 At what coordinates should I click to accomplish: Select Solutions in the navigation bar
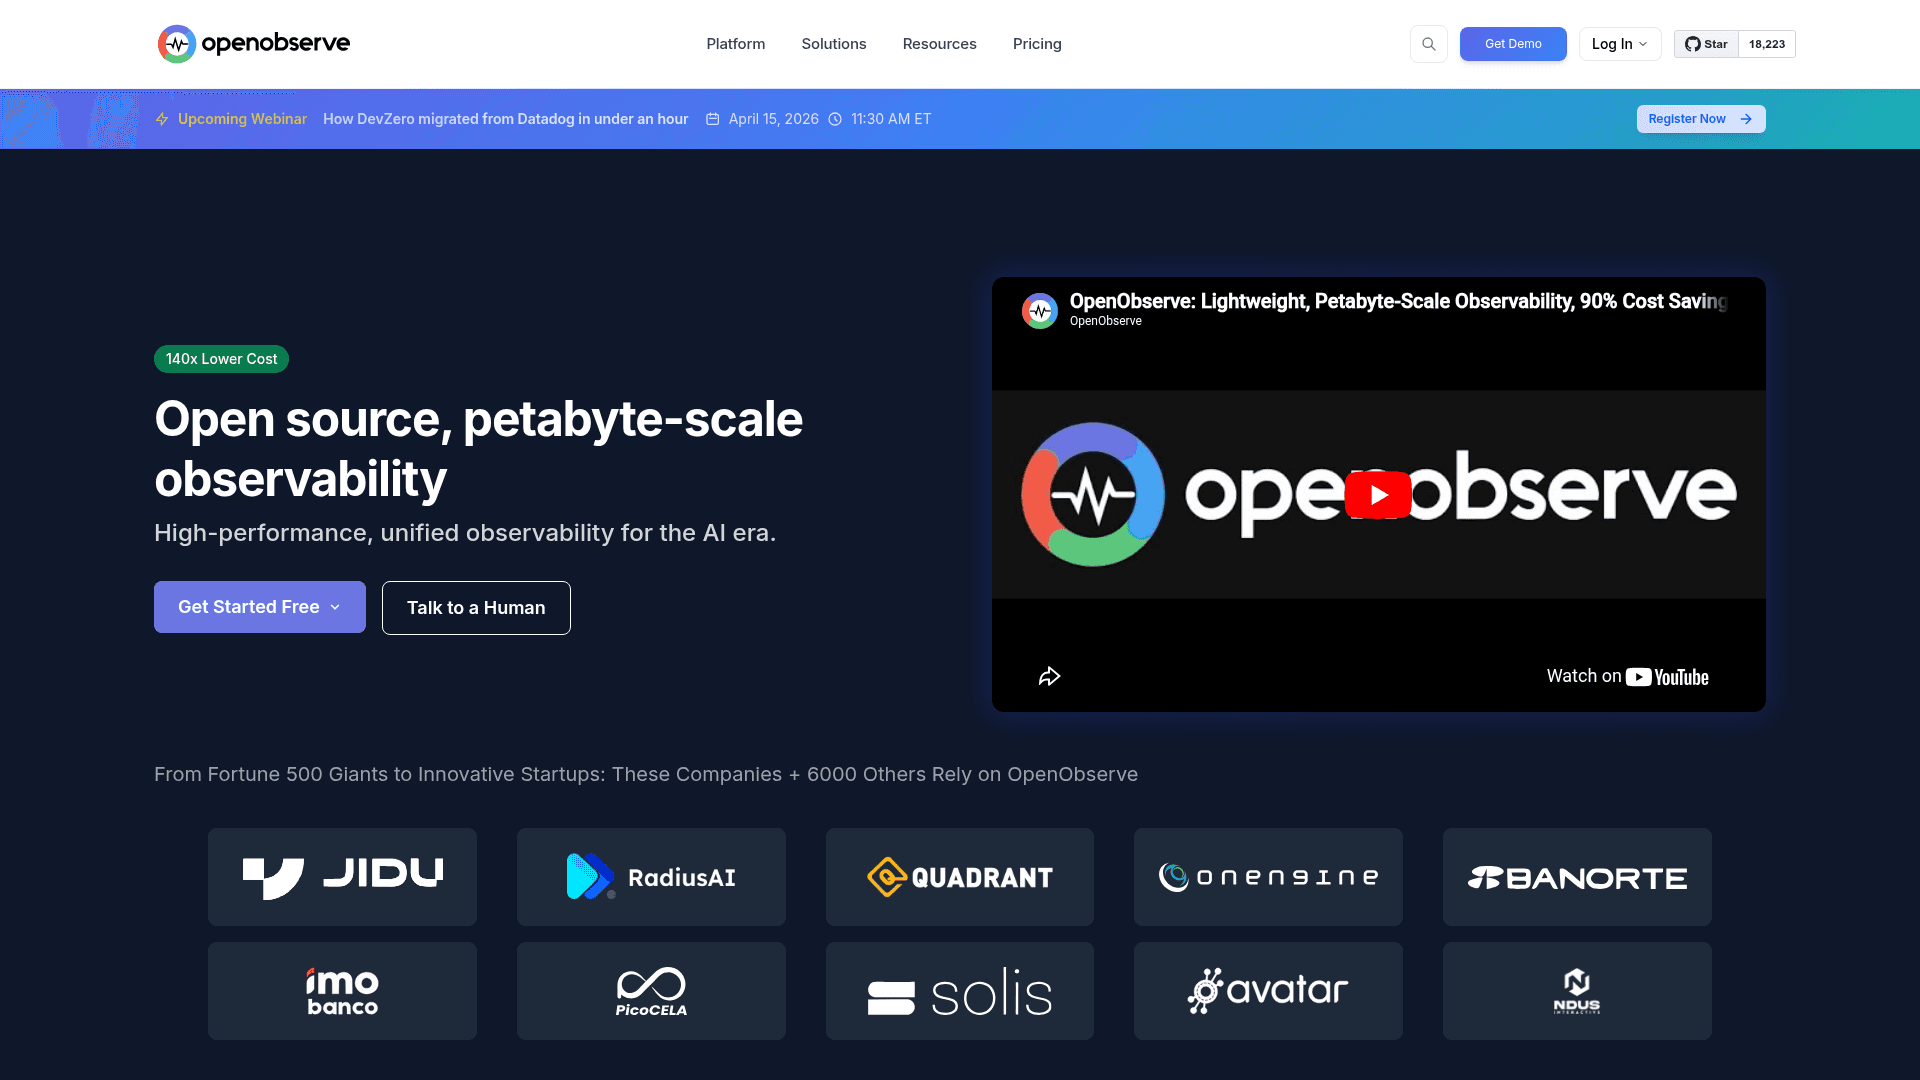(833, 44)
